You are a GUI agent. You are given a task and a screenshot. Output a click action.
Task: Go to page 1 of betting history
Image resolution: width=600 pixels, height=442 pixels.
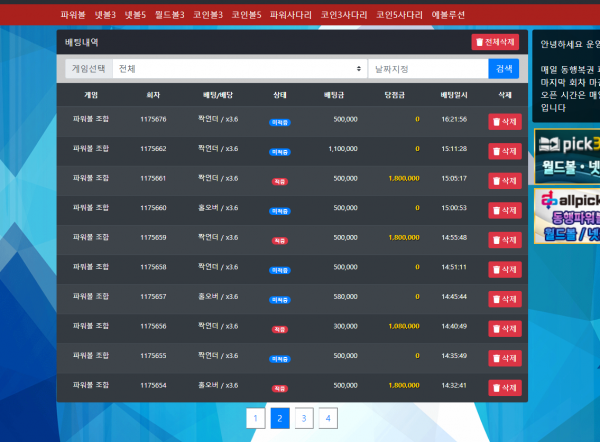coord(255,418)
